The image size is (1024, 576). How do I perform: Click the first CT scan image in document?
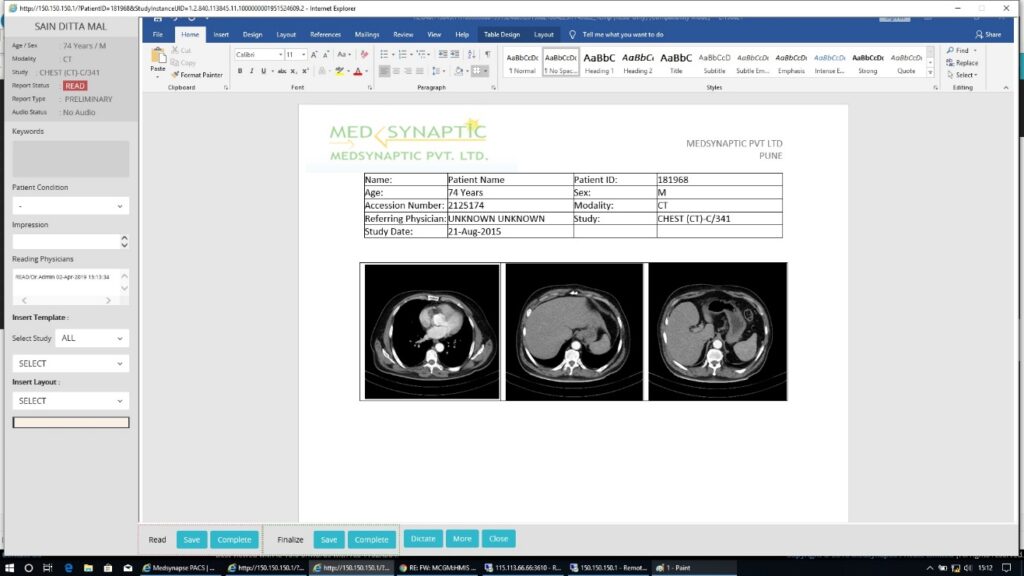[431, 331]
